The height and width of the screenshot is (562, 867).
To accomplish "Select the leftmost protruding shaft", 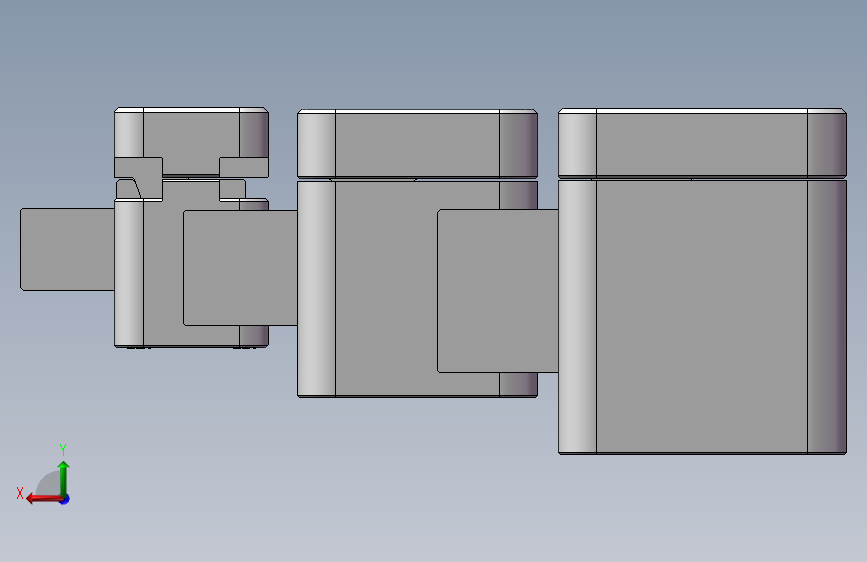I will (x=67, y=249).
